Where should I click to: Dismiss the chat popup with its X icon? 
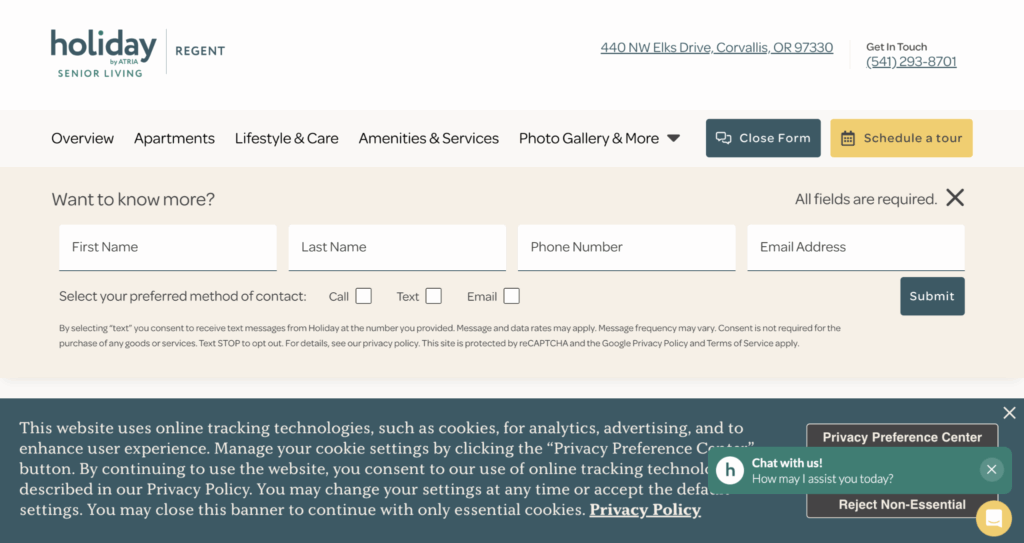tap(991, 470)
